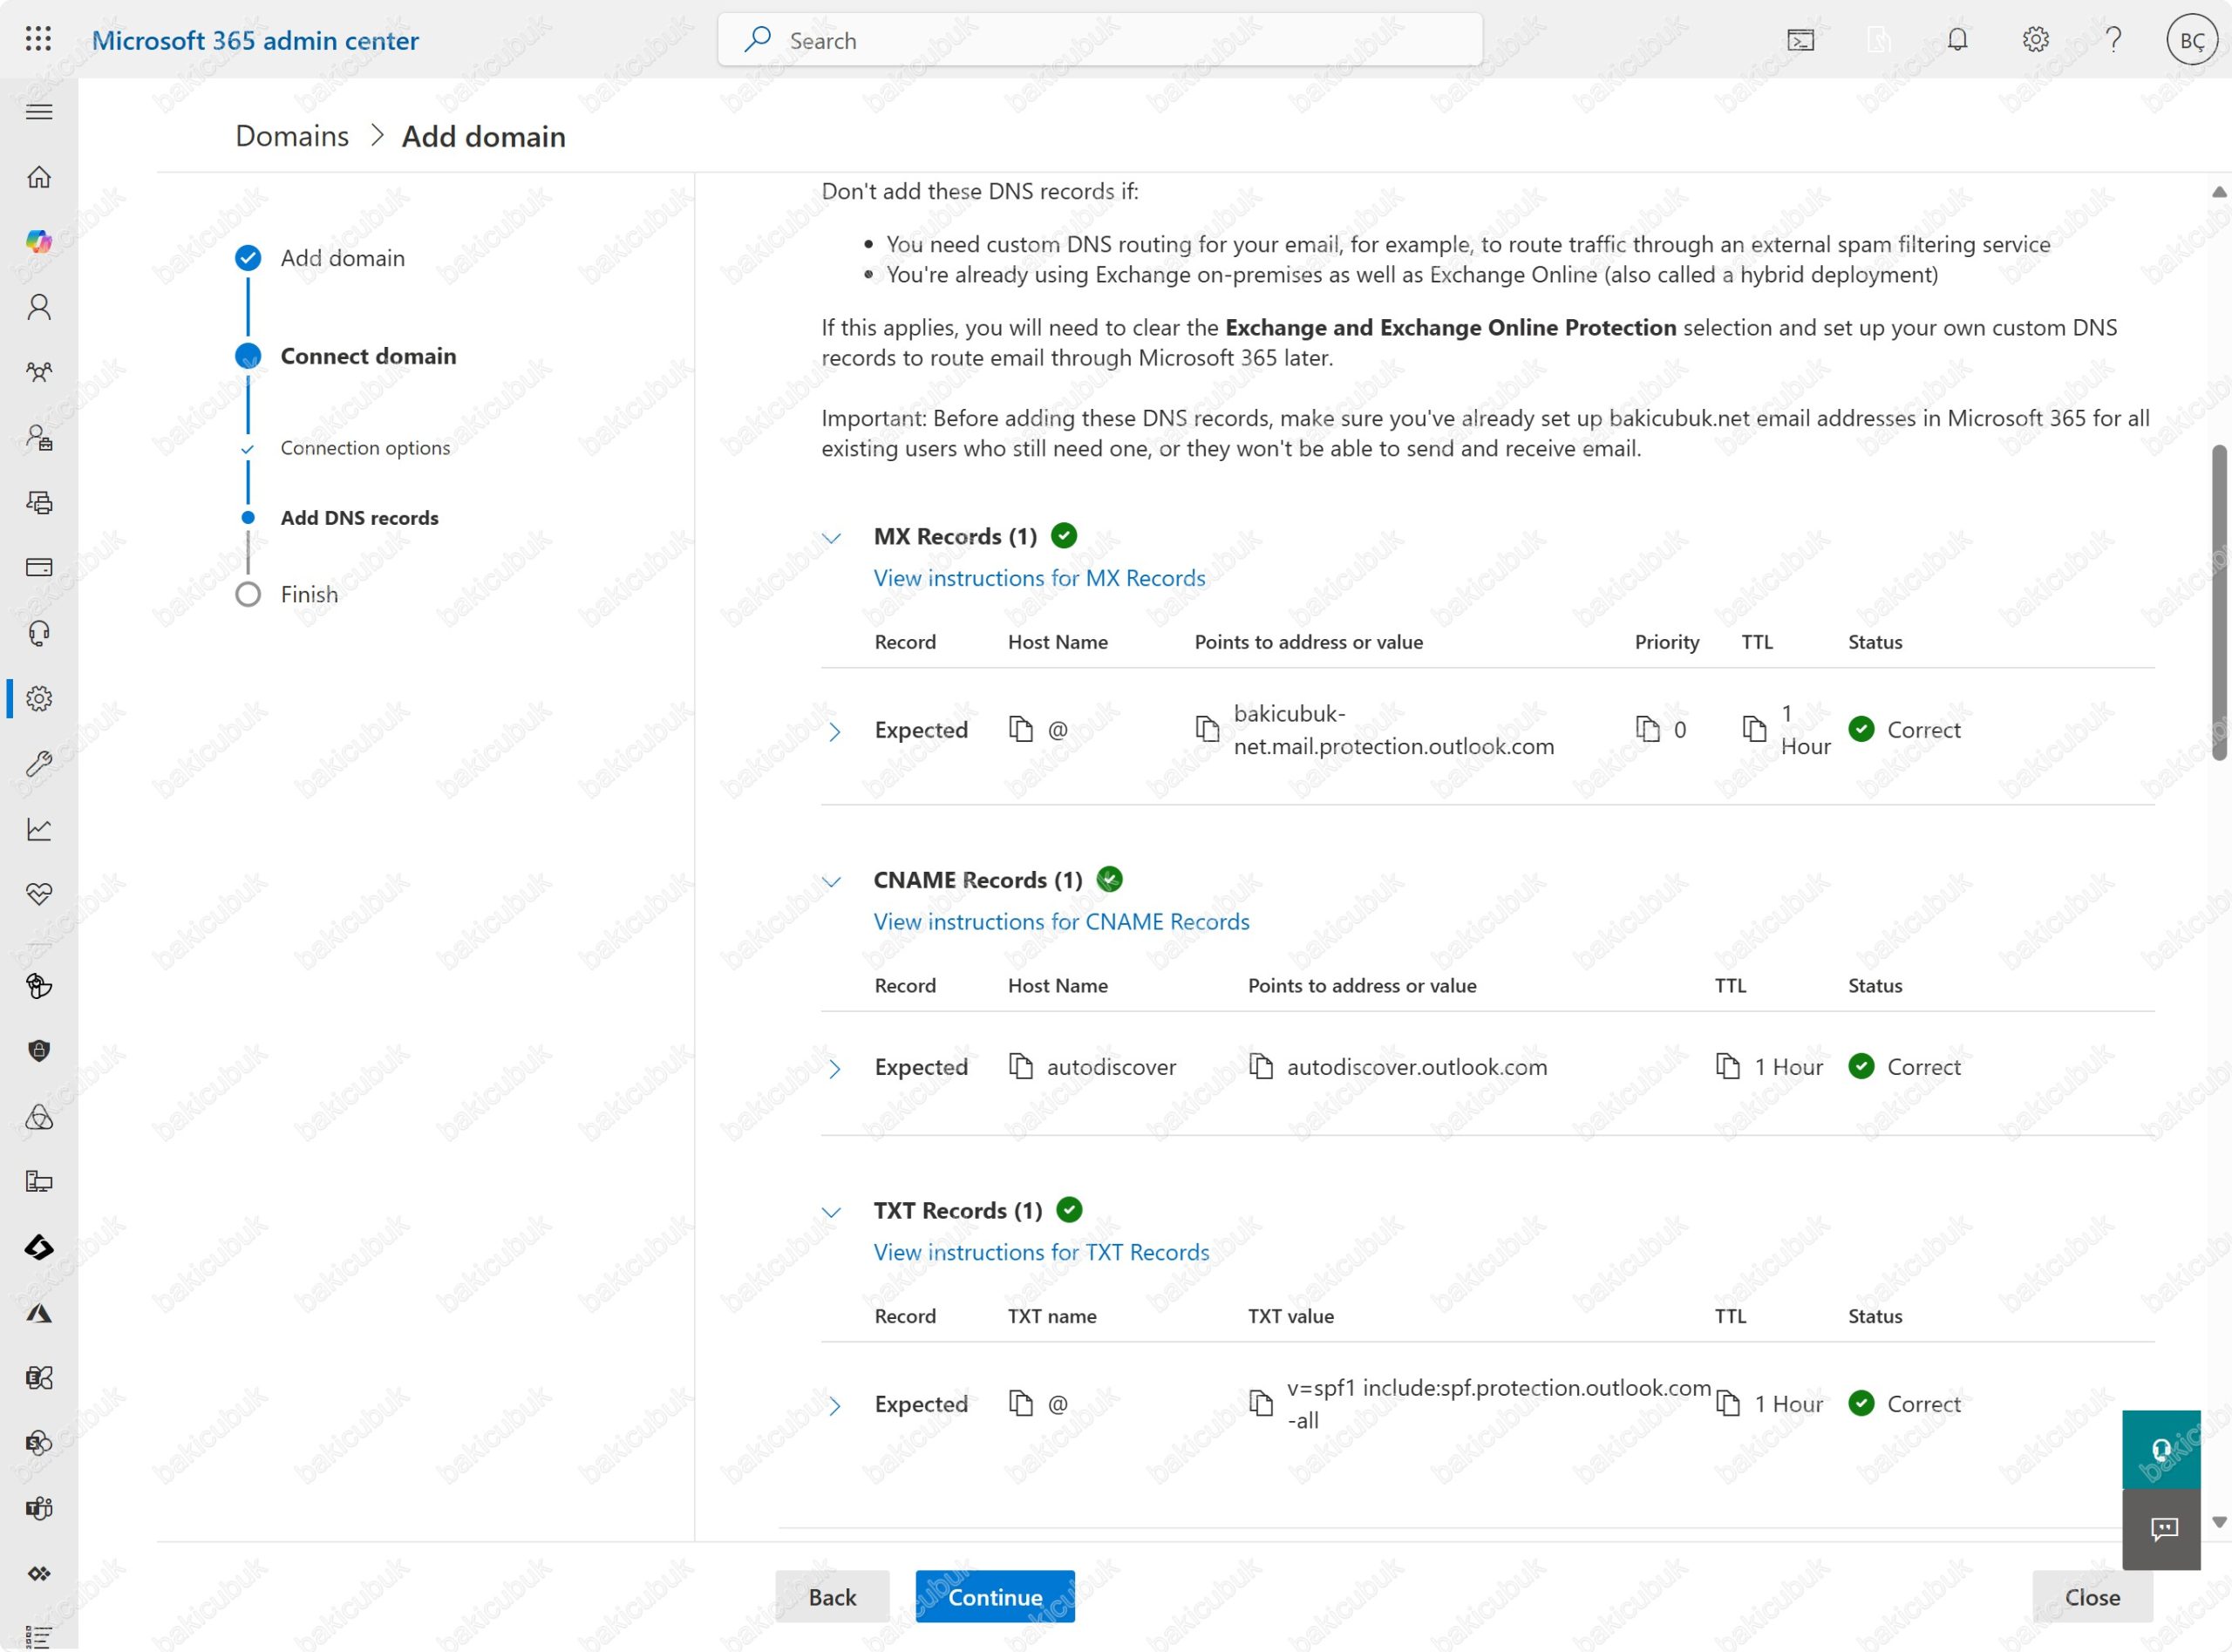Viewport: 2232px width, 1652px height.
Task: Click the help question mark icon
Action: coord(2113,40)
